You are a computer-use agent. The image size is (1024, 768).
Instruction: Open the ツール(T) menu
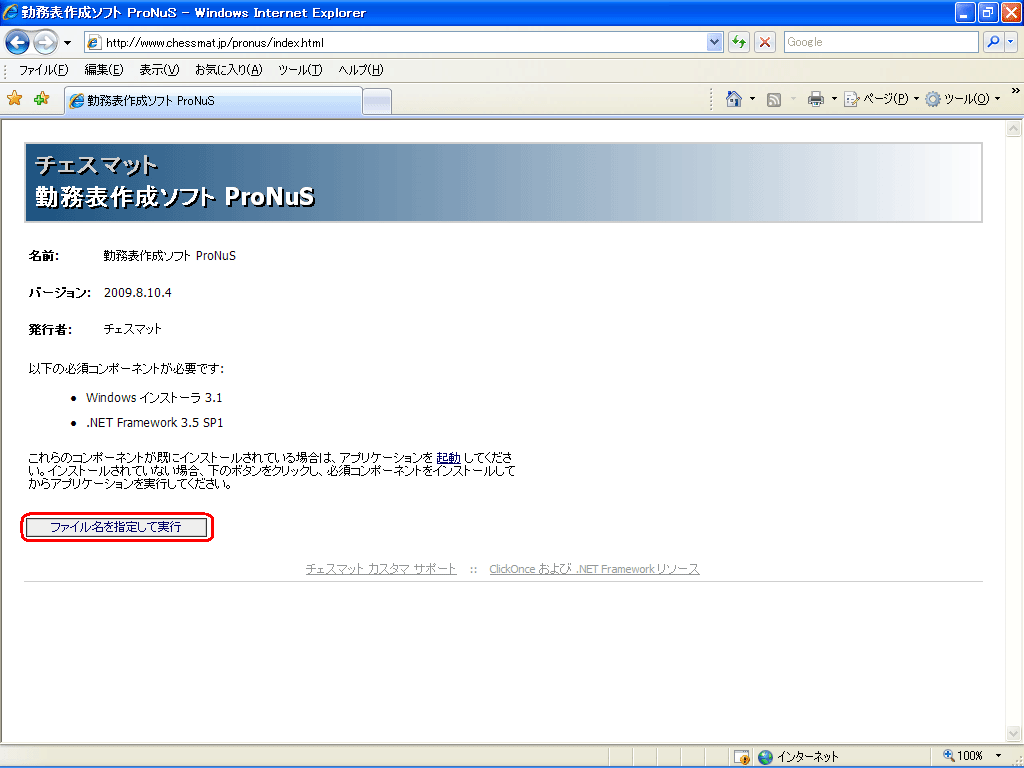300,70
